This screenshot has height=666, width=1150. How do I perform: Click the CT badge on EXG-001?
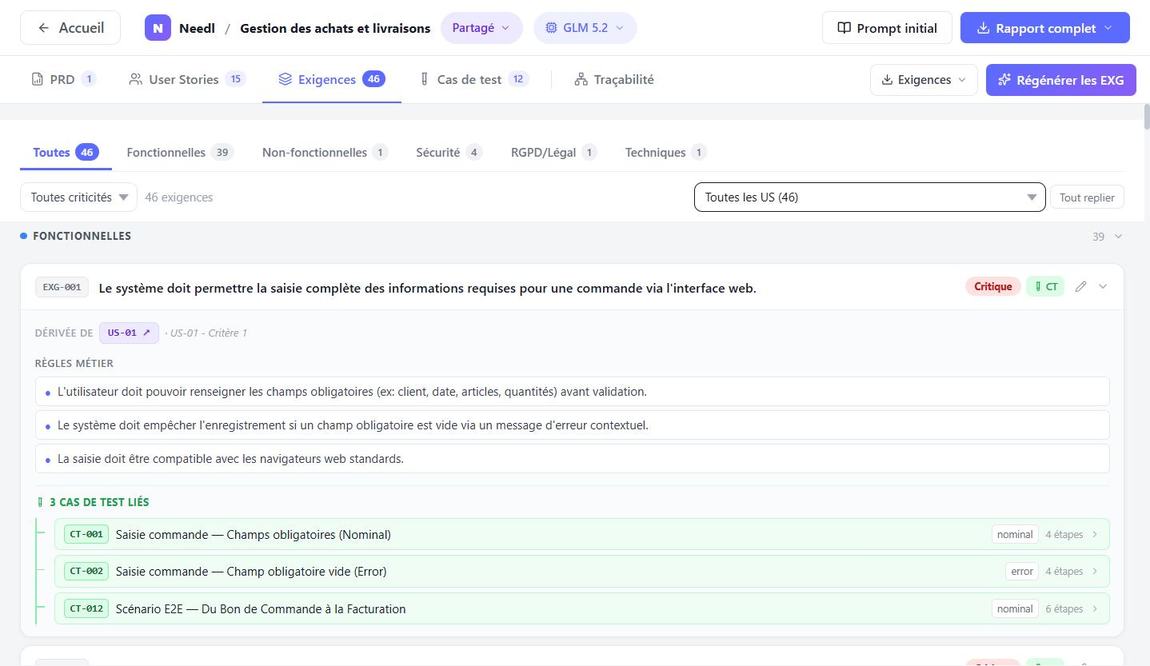tap(1045, 287)
